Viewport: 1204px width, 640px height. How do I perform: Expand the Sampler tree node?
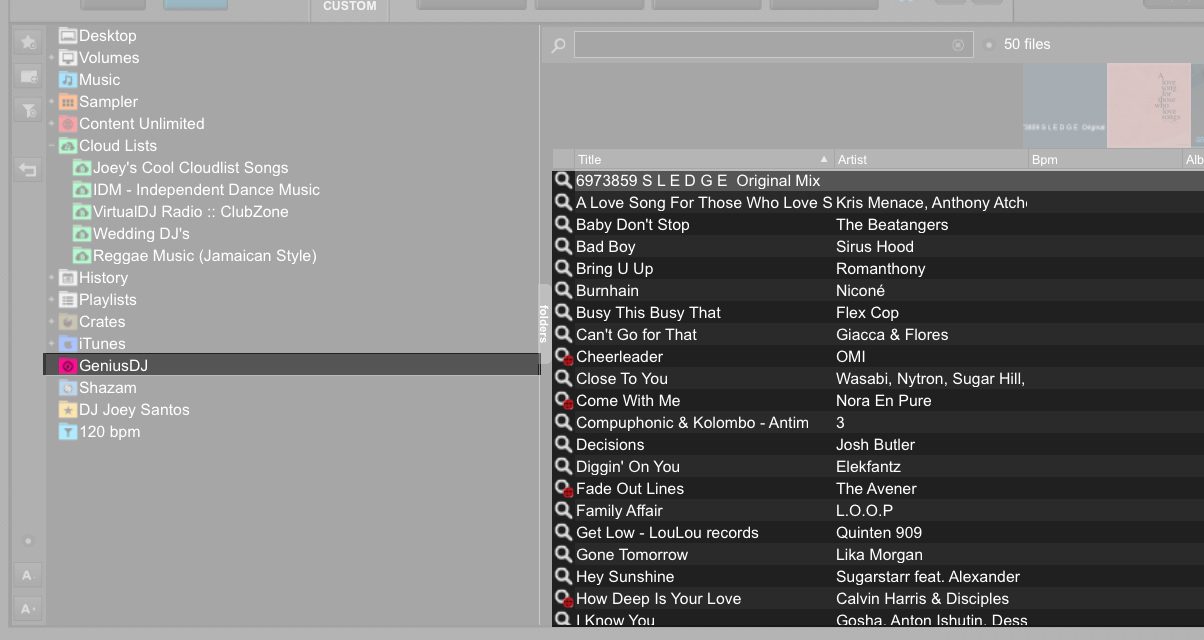pyautogui.click(x=51, y=102)
